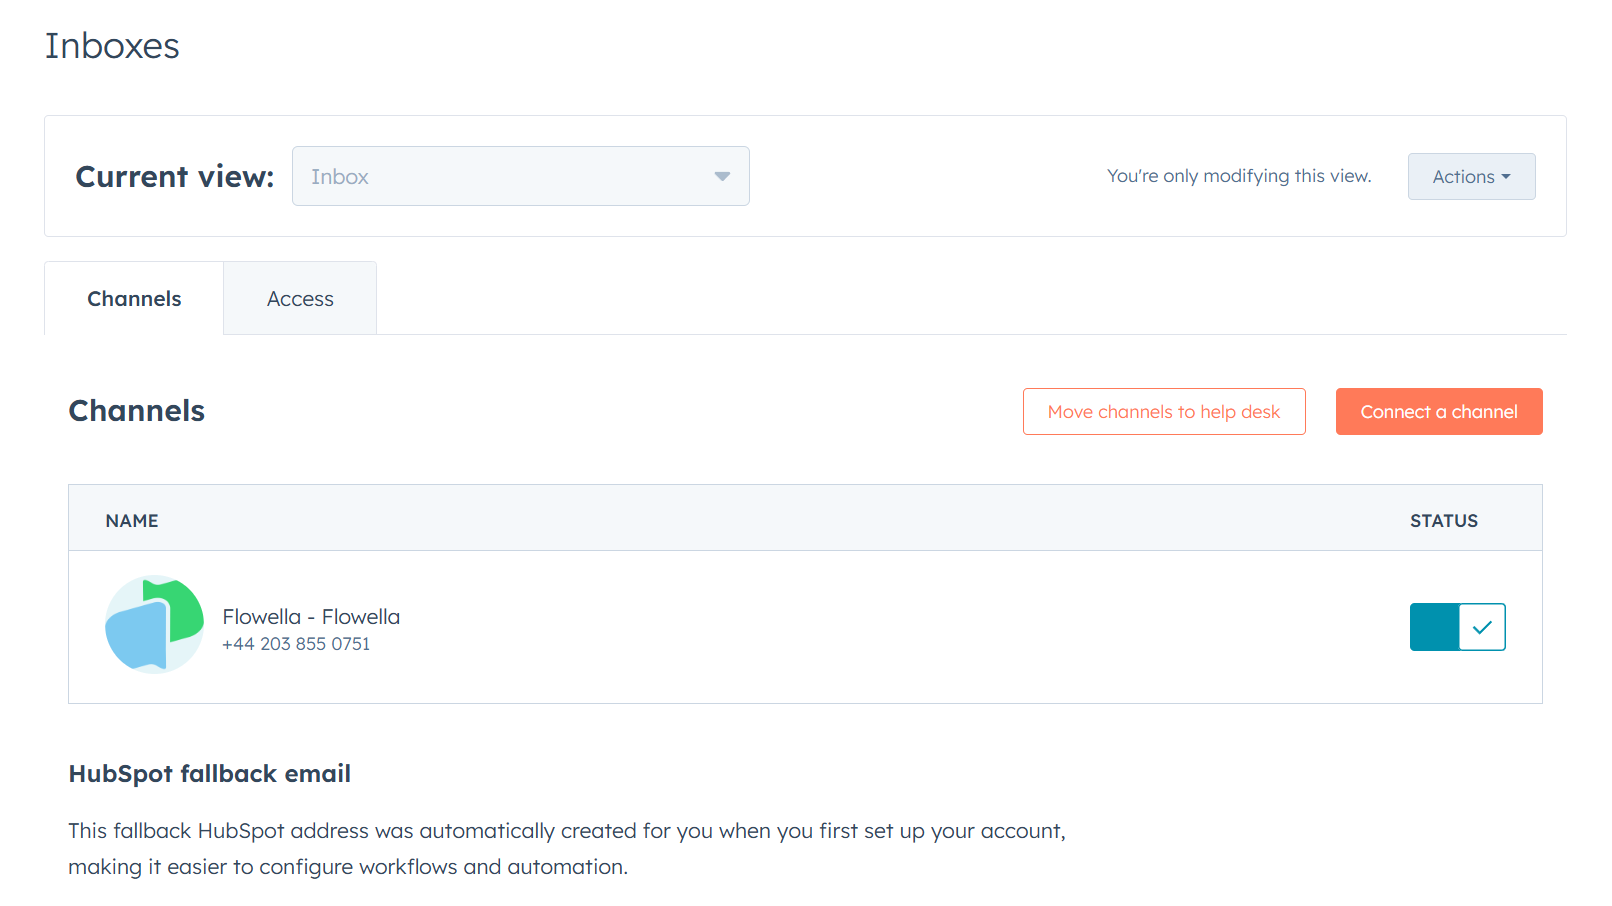Open the Current view Inbox dropdown
The height and width of the screenshot is (906, 1612).
520,177
